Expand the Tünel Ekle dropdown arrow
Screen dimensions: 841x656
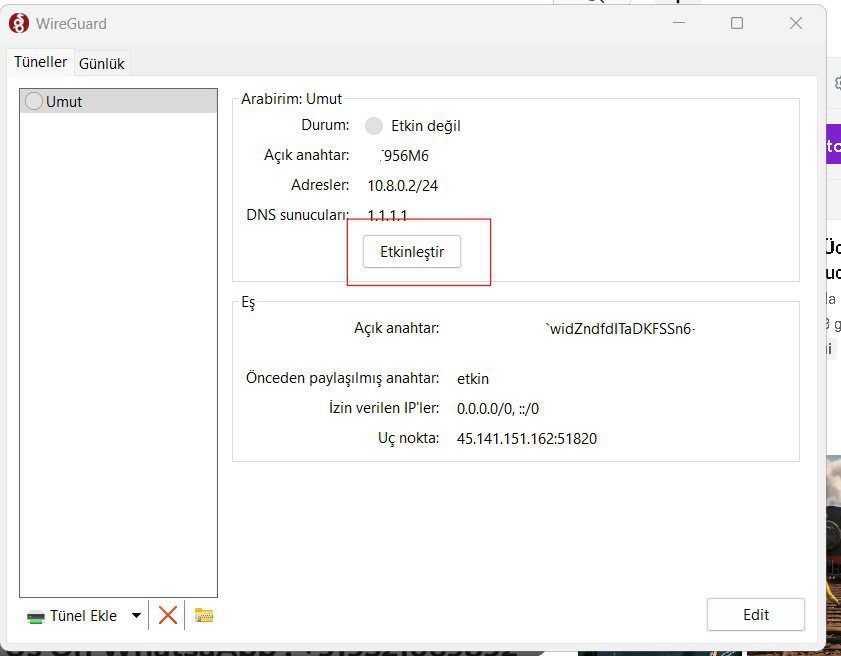[136, 616]
